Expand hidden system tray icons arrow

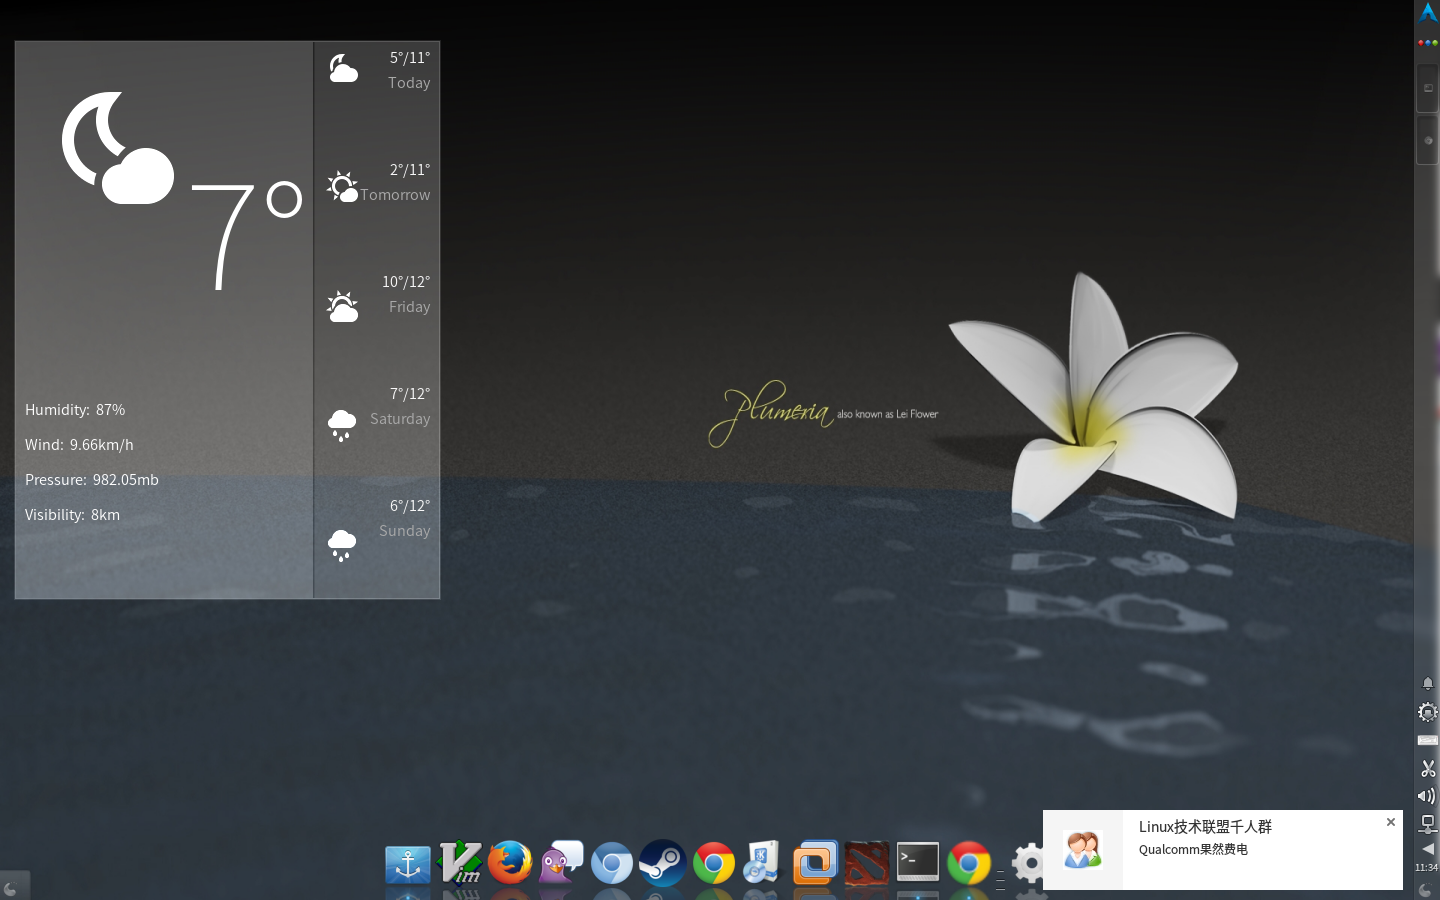(x=1428, y=849)
